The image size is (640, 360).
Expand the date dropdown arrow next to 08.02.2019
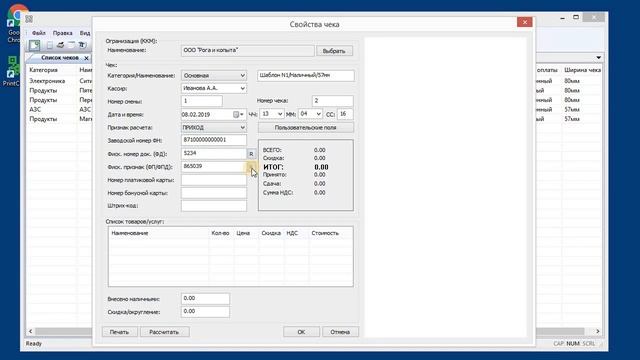coord(242,115)
